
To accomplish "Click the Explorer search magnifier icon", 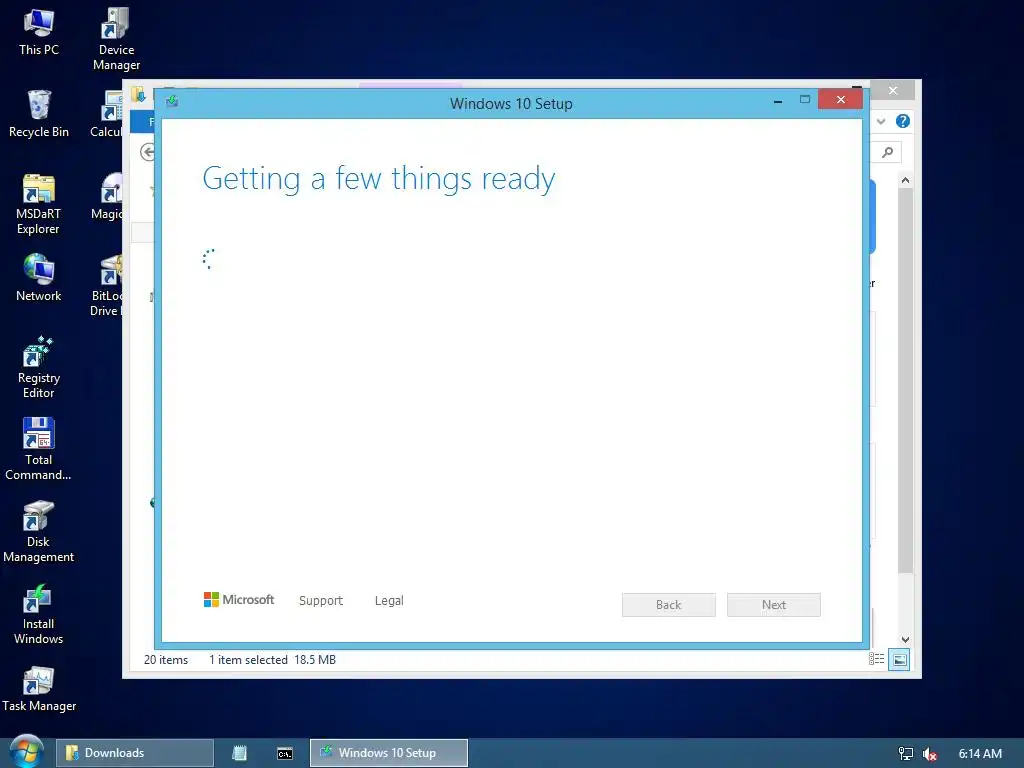I will click(x=887, y=152).
